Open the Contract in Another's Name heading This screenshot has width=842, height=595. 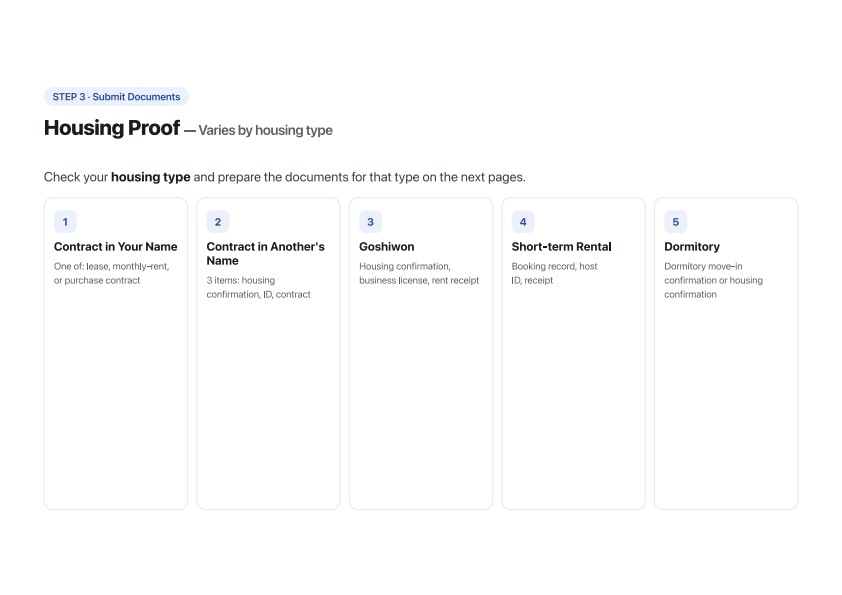pos(265,253)
